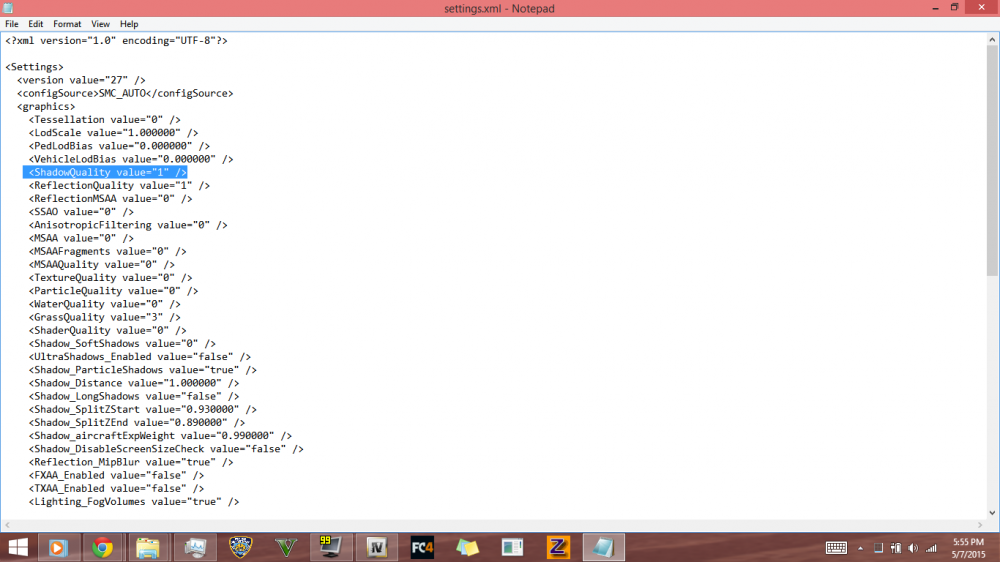Click the Shadow_aircraftExpWeight line

[x=160, y=436]
